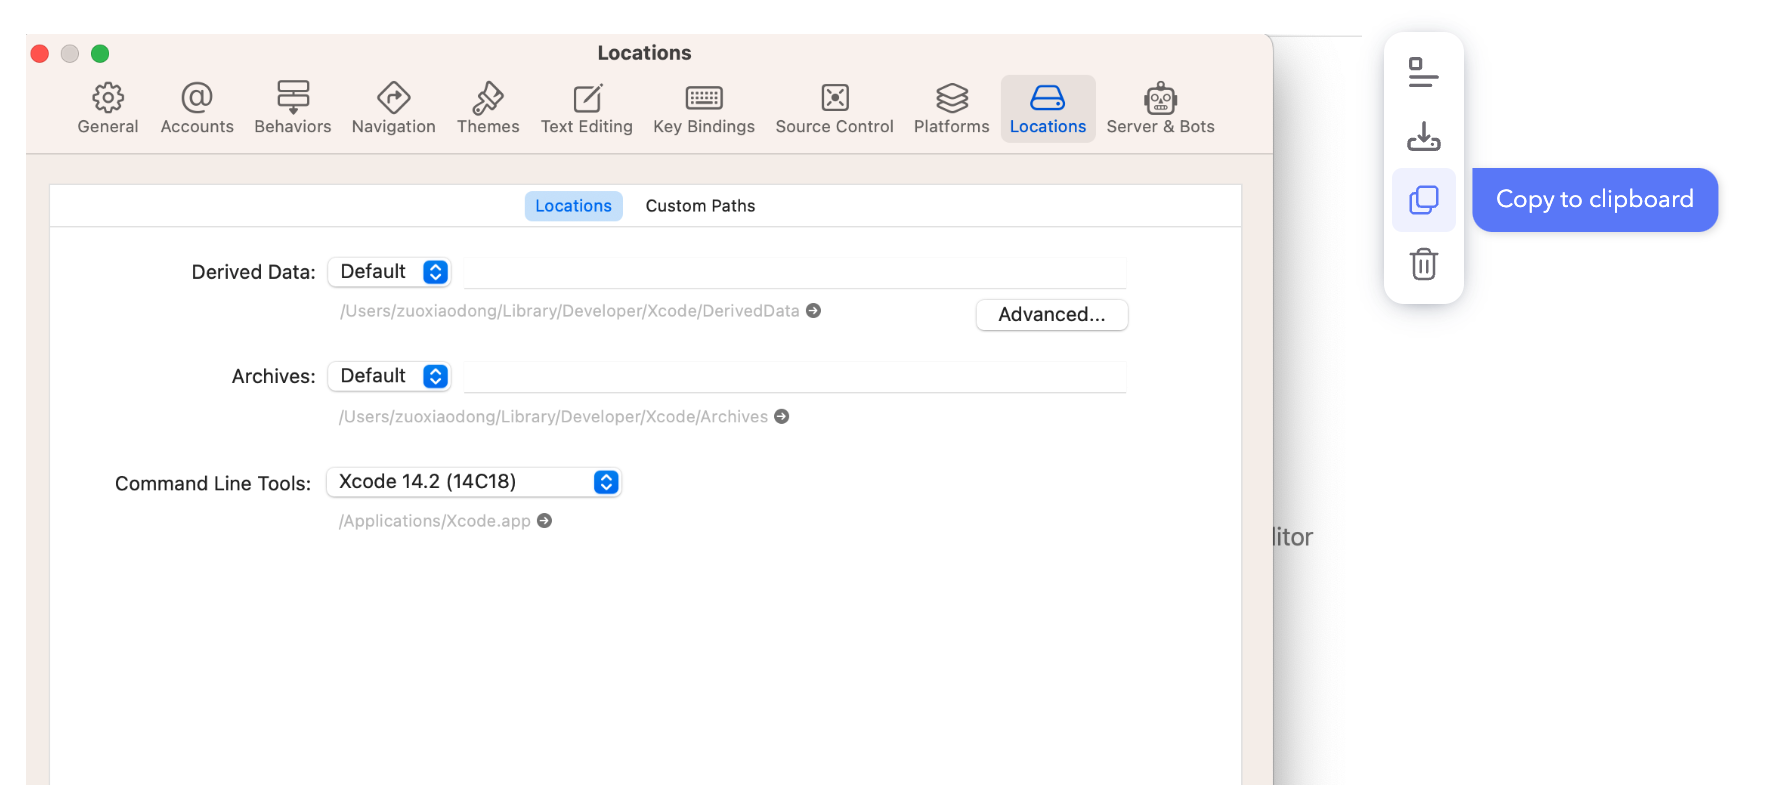
Task: Open the General preferences pane
Action: [x=108, y=108]
